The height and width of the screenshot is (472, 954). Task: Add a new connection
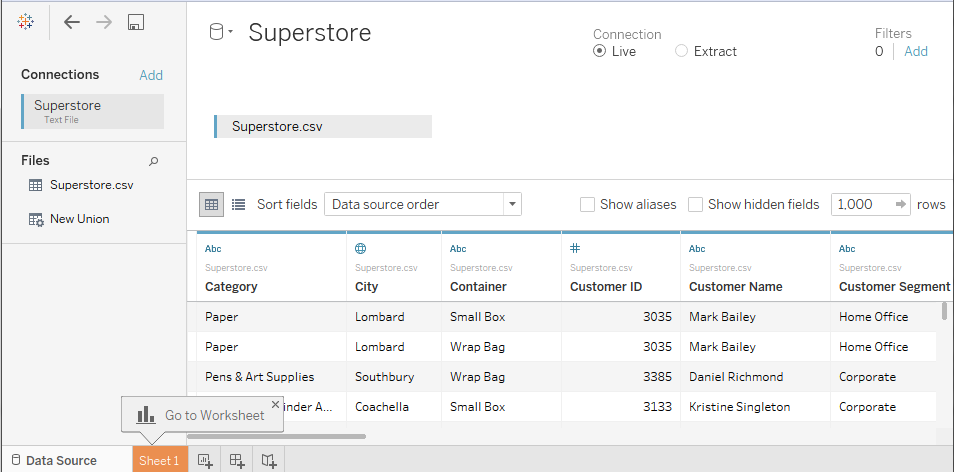[151, 75]
